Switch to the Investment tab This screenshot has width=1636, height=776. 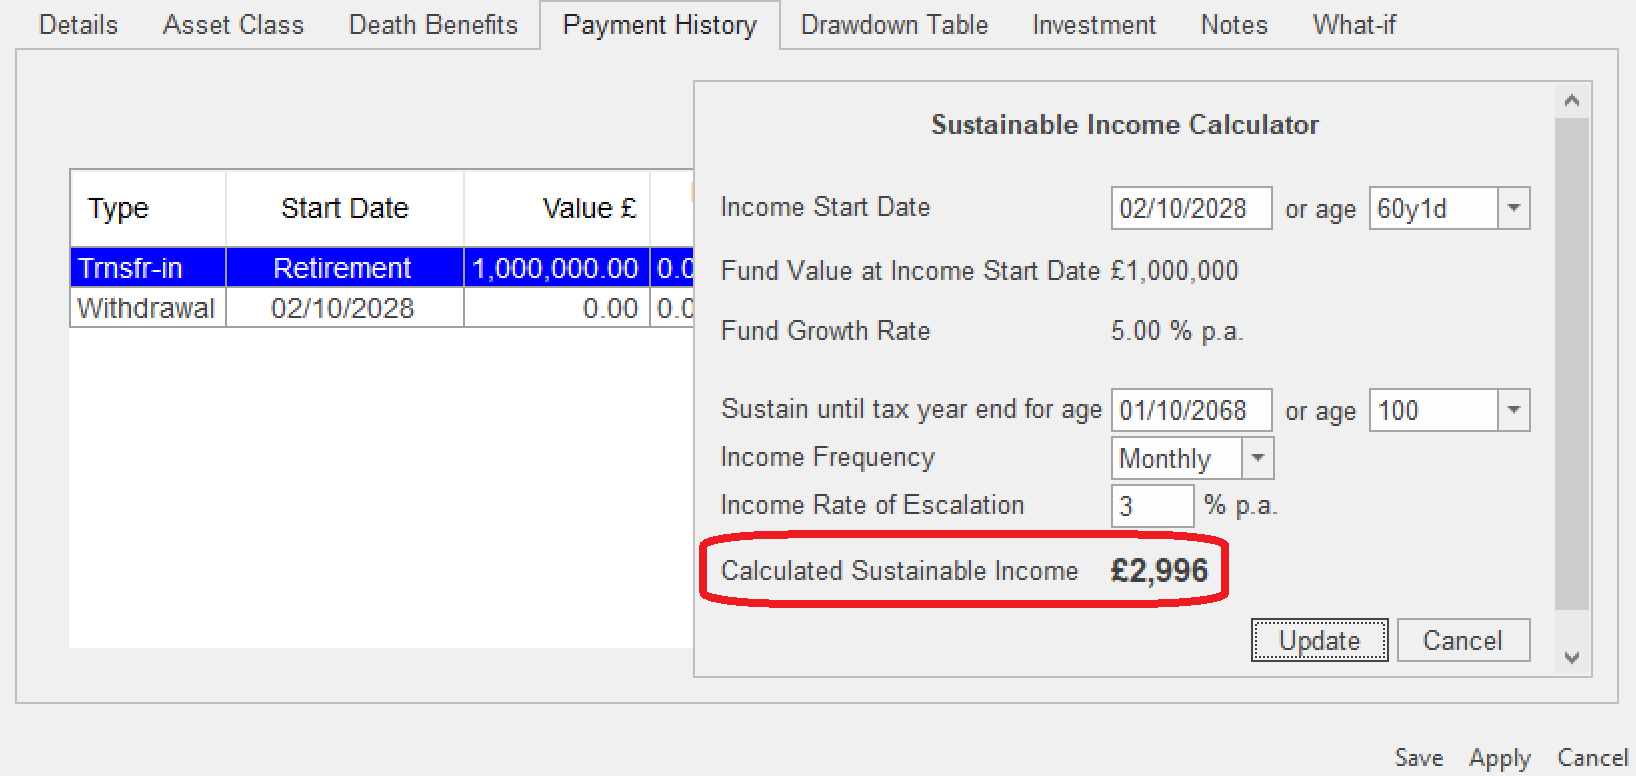tap(1094, 25)
